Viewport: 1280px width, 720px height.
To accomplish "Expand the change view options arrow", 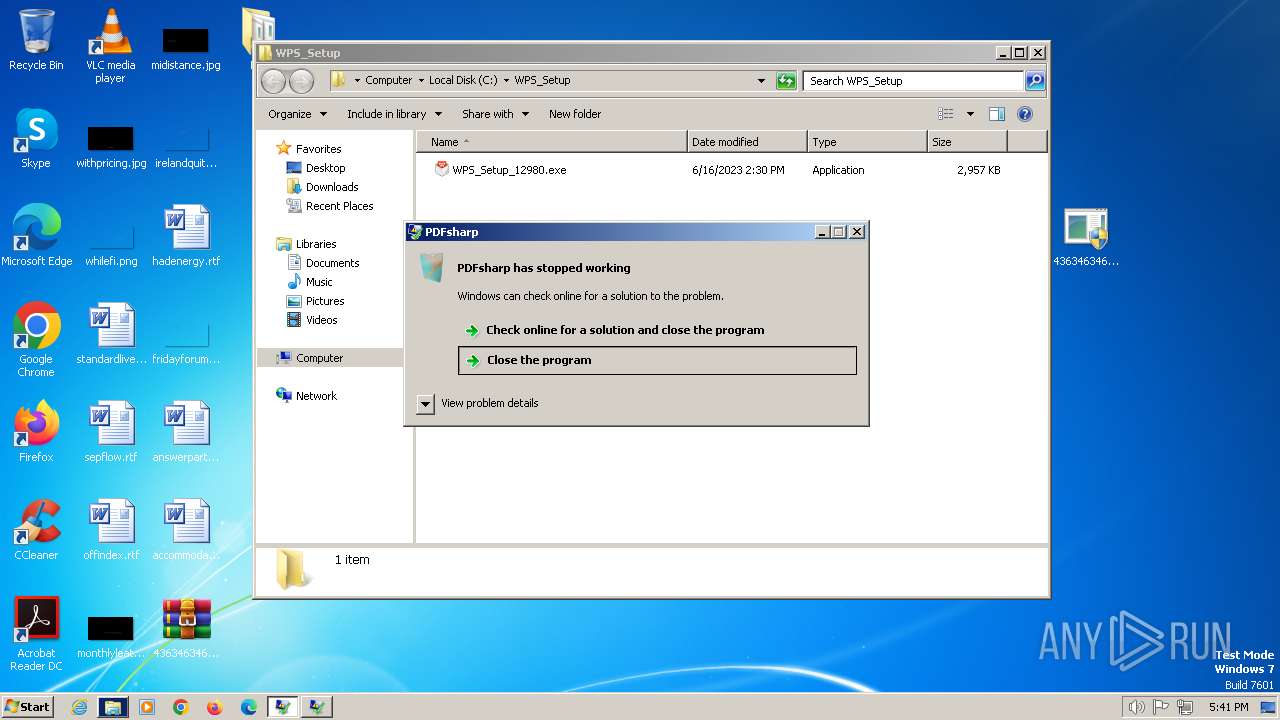I will pyautogui.click(x=970, y=114).
